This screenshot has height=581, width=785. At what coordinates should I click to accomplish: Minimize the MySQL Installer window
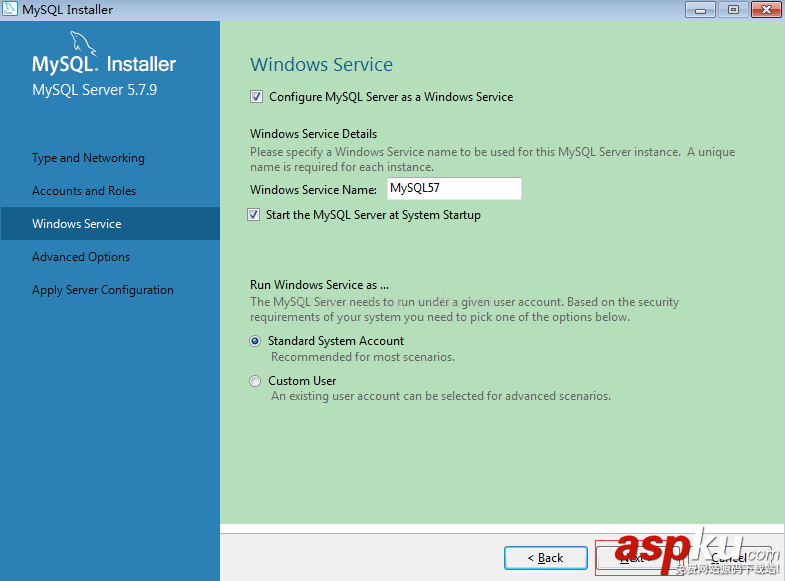point(700,10)
